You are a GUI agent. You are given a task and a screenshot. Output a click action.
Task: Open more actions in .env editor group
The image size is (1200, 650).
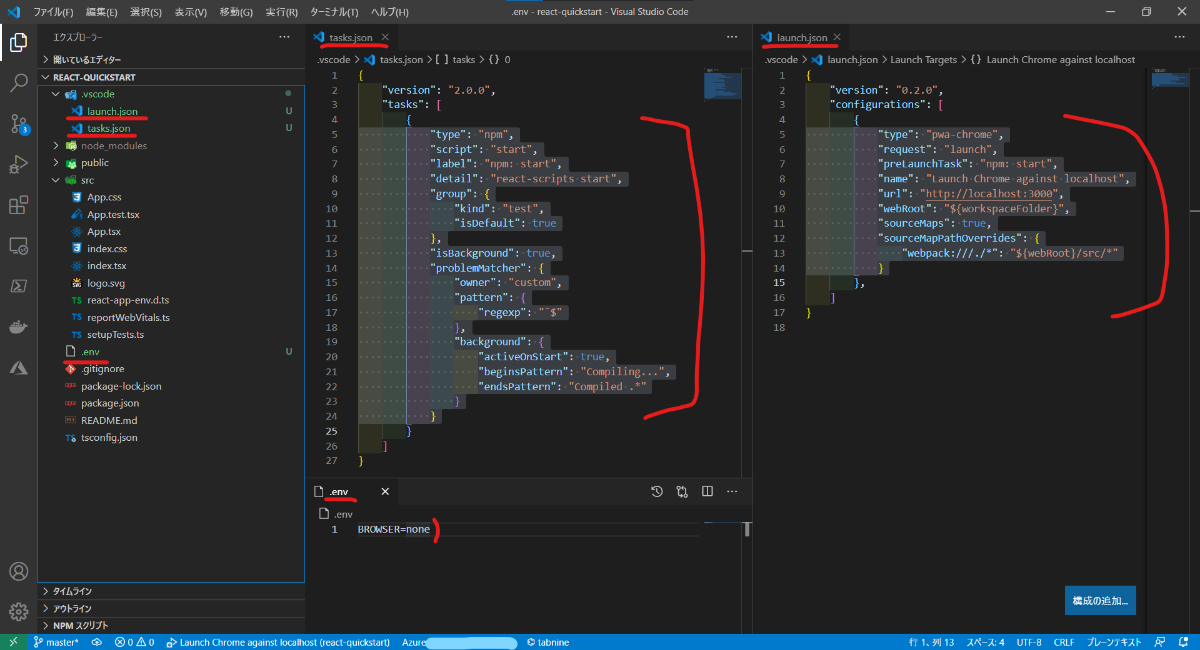coord(732,491)
